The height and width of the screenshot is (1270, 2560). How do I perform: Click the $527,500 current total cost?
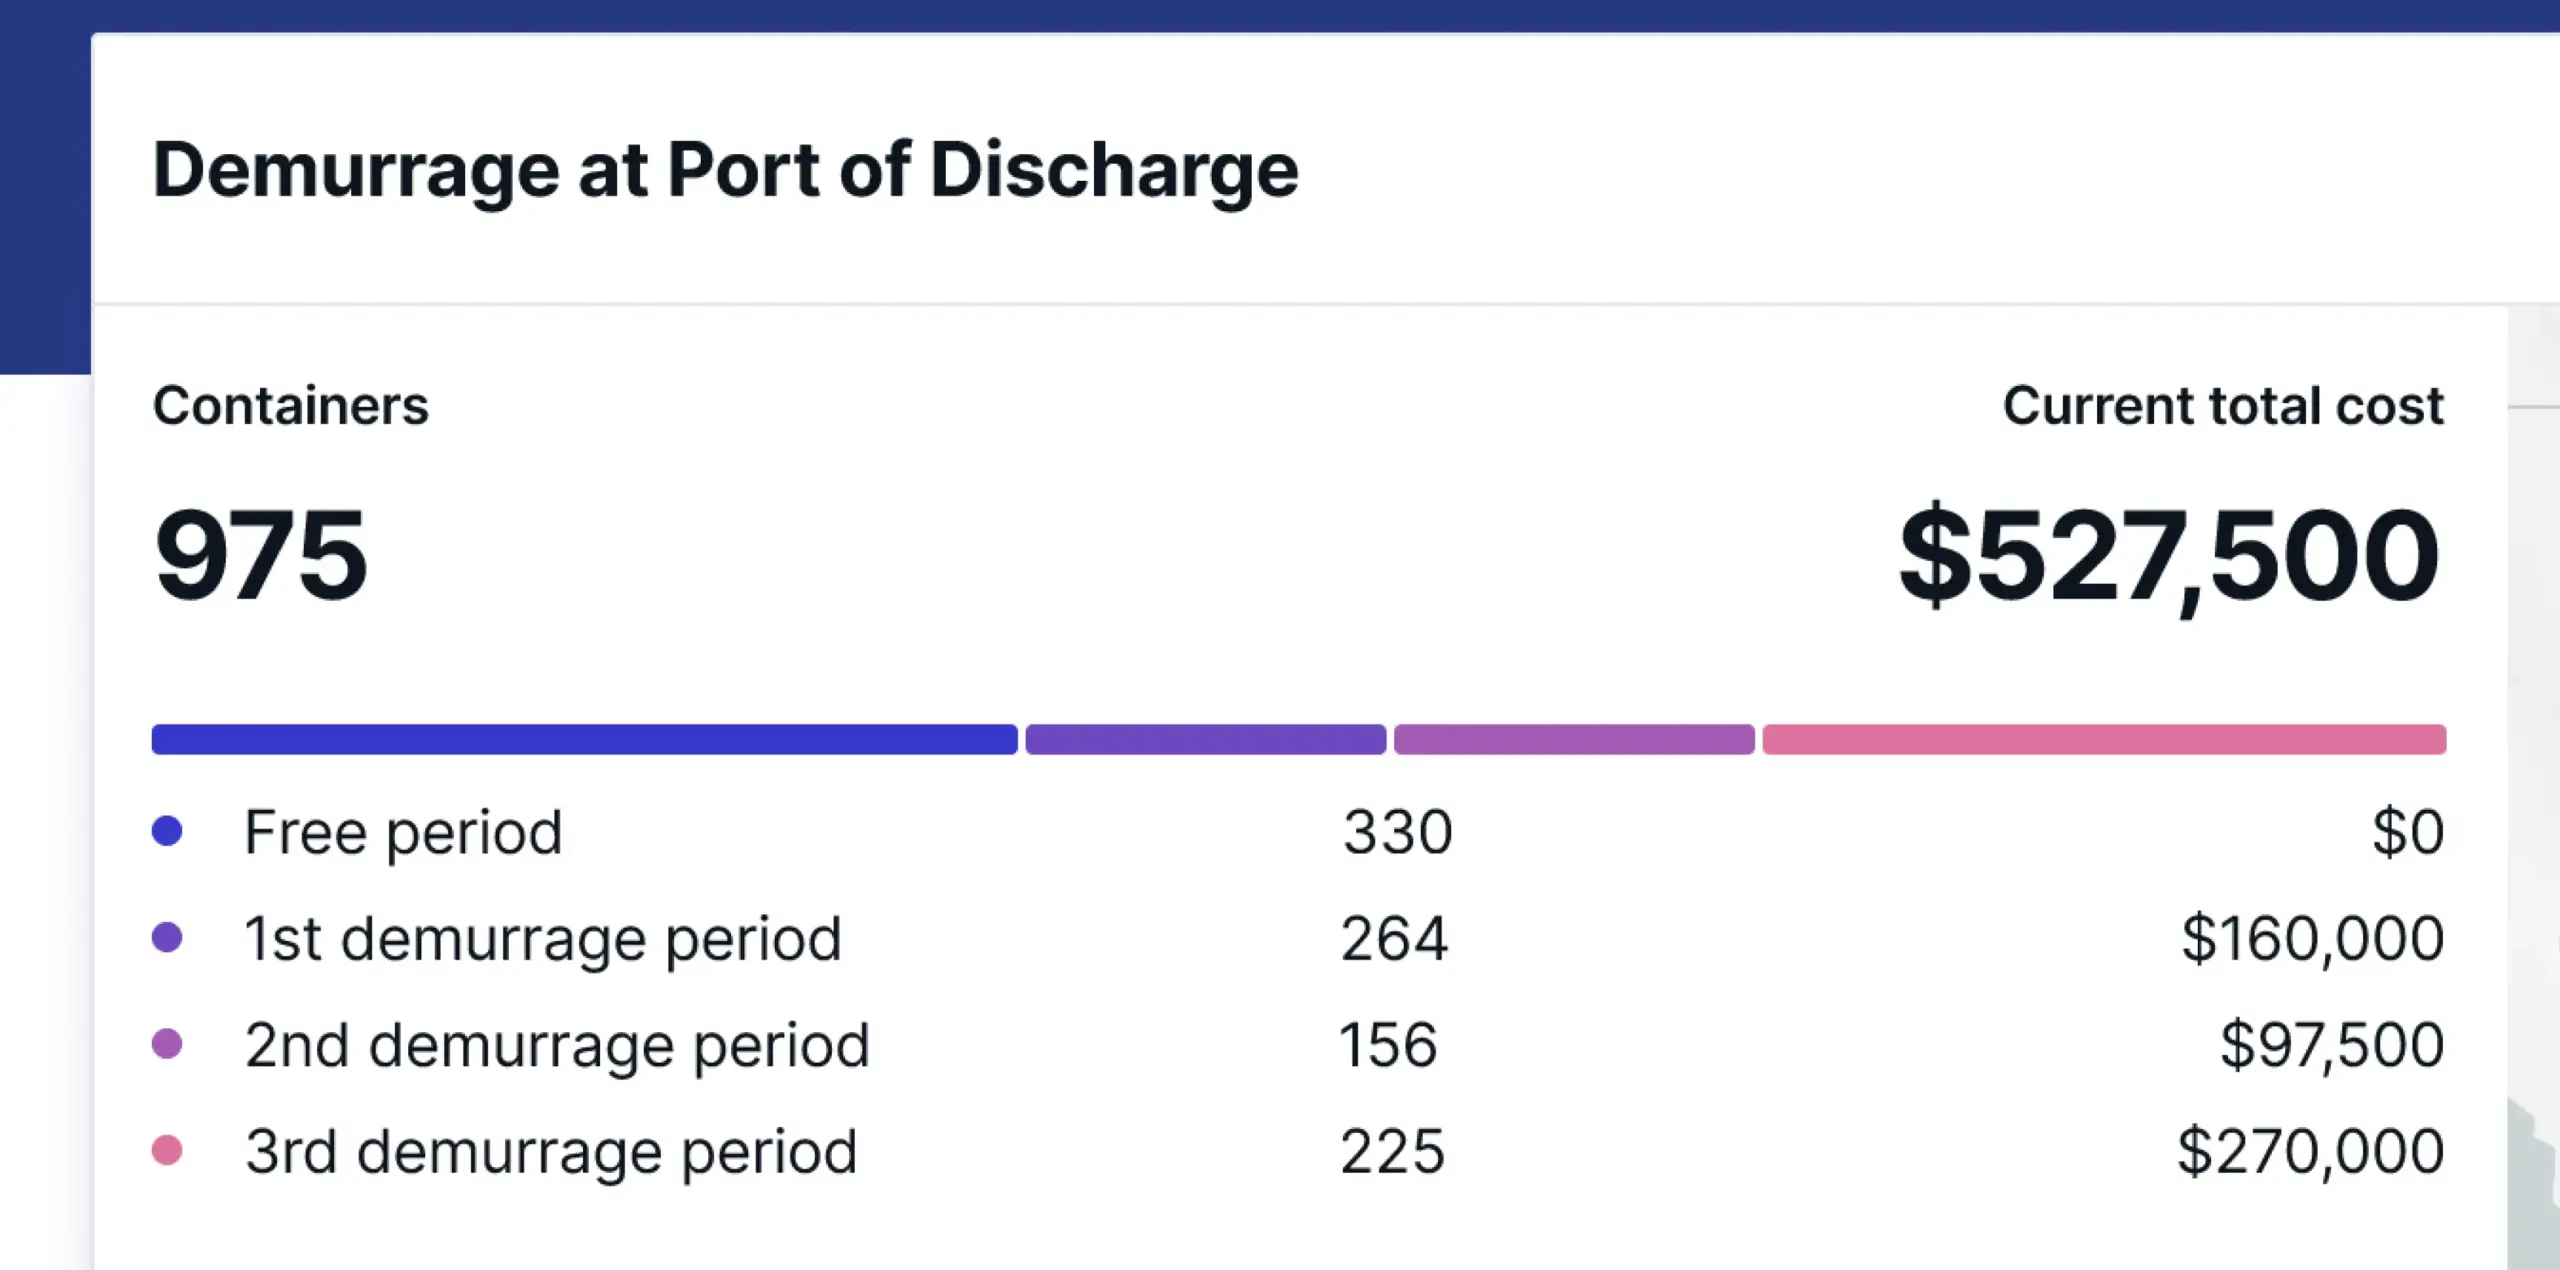tap(2170, 557)
